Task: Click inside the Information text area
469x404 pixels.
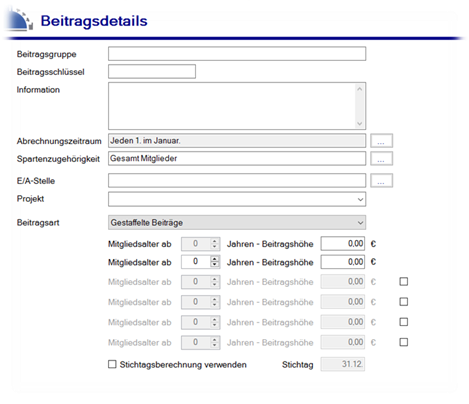Action: pos(232,106)
